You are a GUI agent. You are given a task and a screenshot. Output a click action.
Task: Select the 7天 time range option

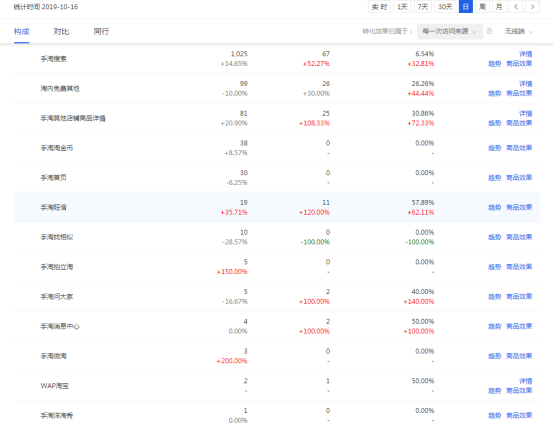pos(423,7)
